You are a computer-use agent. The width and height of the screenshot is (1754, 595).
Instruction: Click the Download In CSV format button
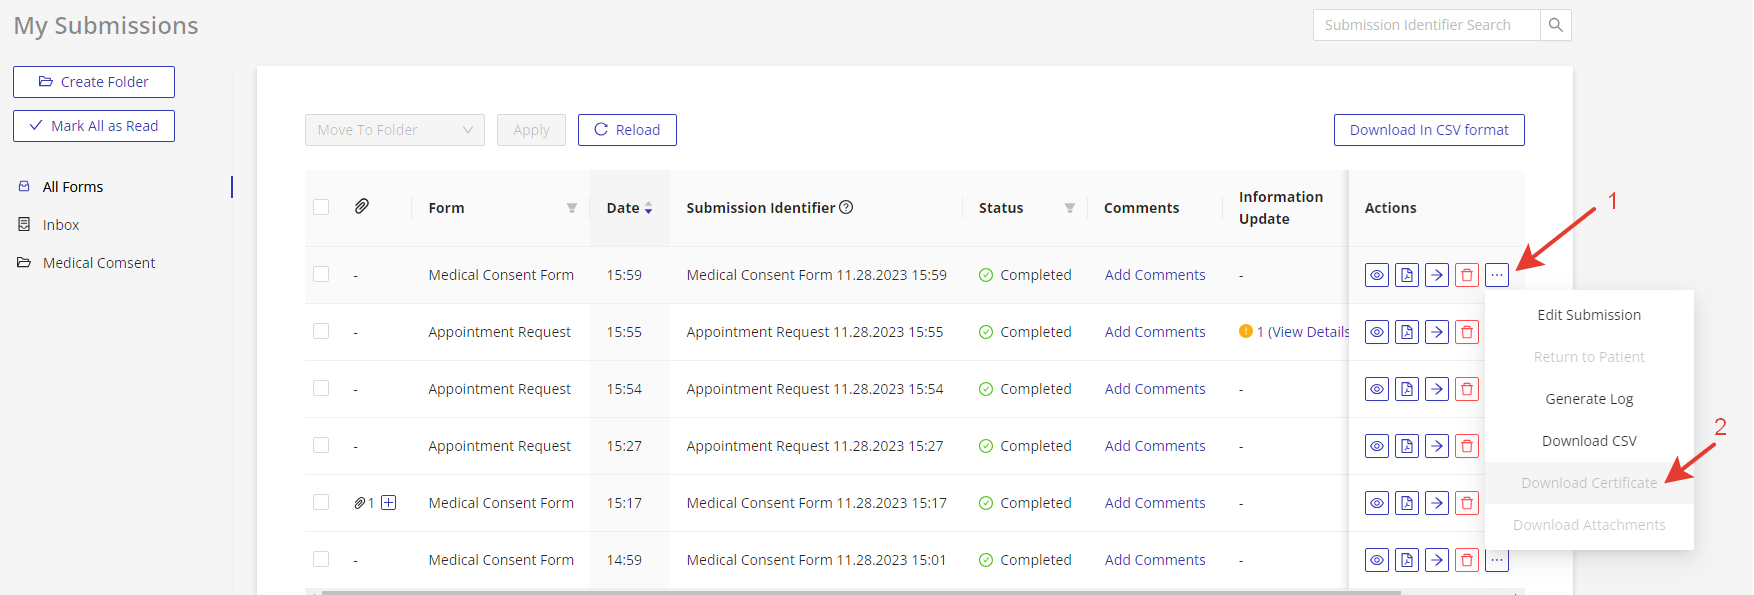point(1428,130)
